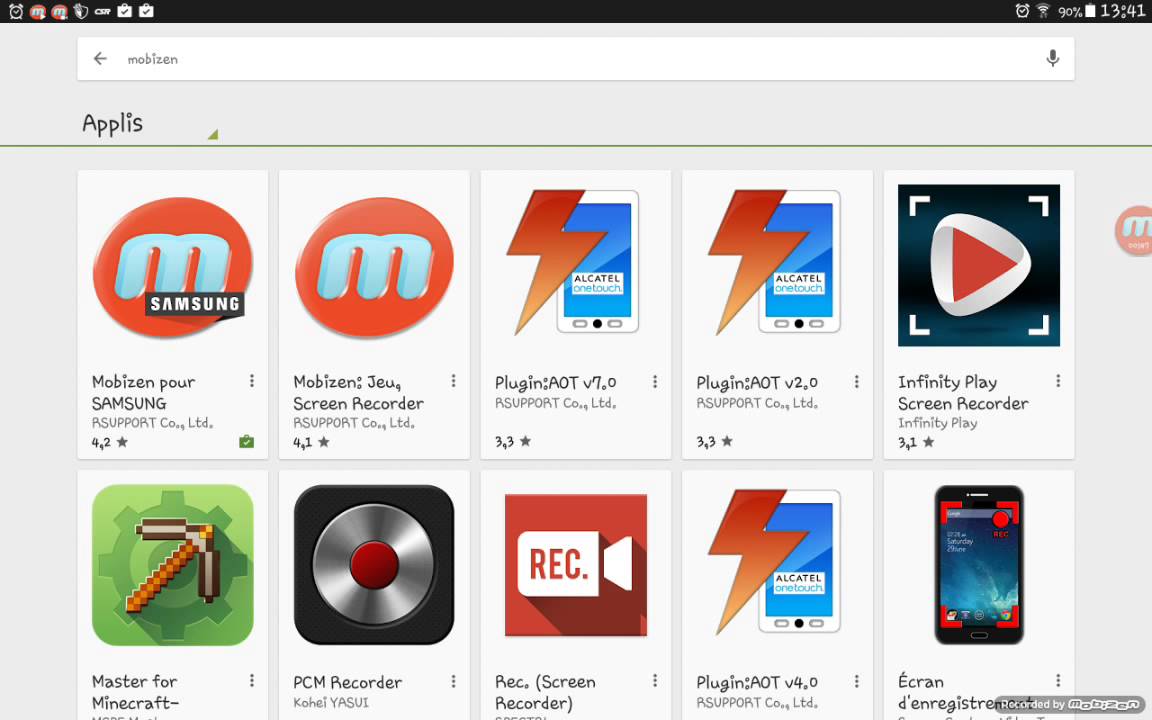Click the Kohei YASUI developer name

[x=331, y=703]
